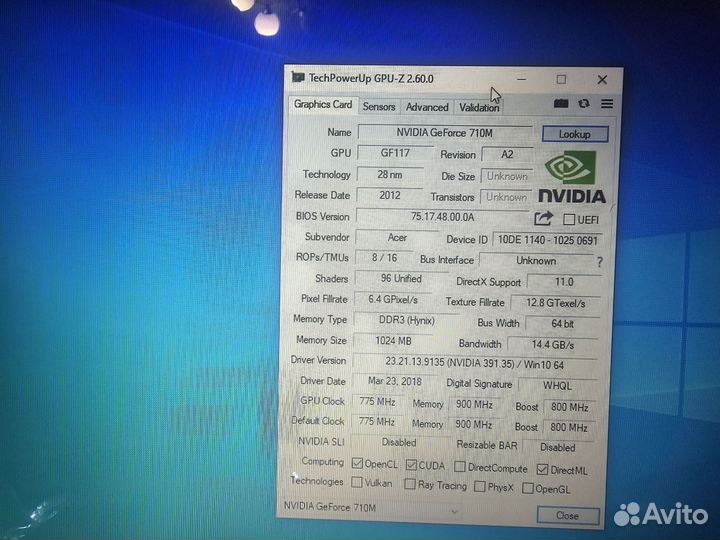Click the GPU field showing GF117
The image size is (720, 540).
point(395,153)
